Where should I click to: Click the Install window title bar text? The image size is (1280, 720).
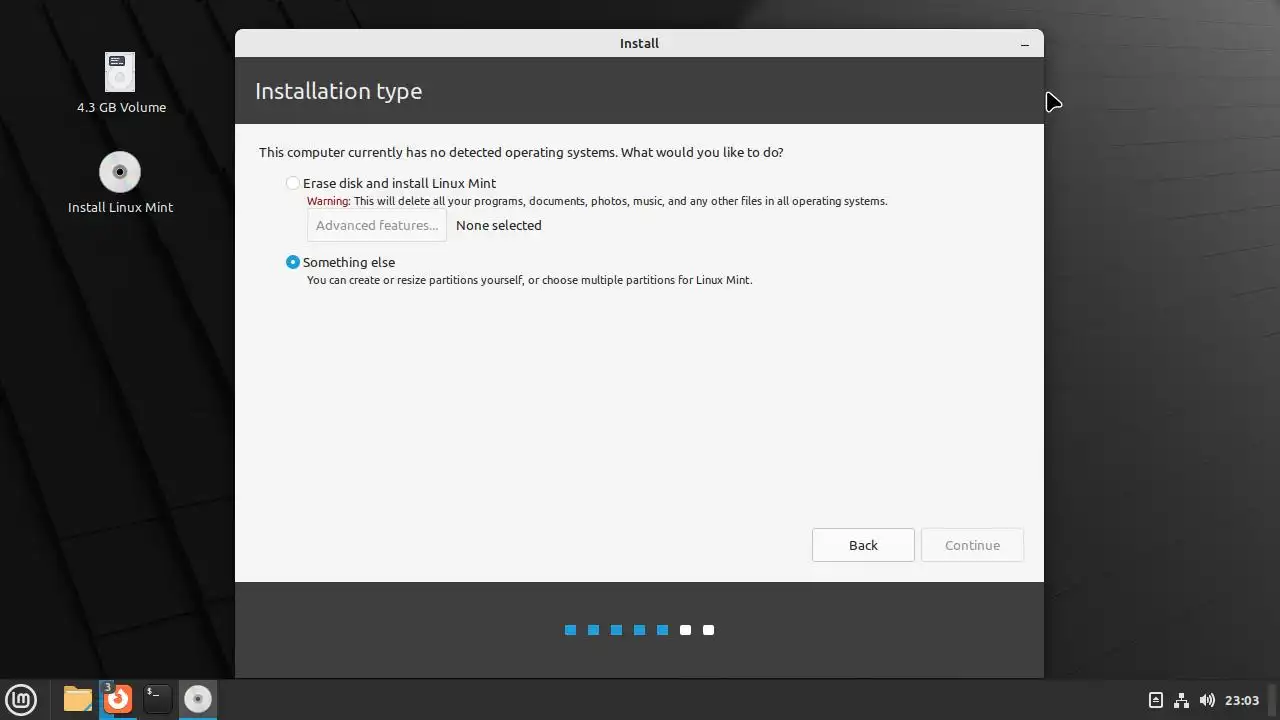639,43
